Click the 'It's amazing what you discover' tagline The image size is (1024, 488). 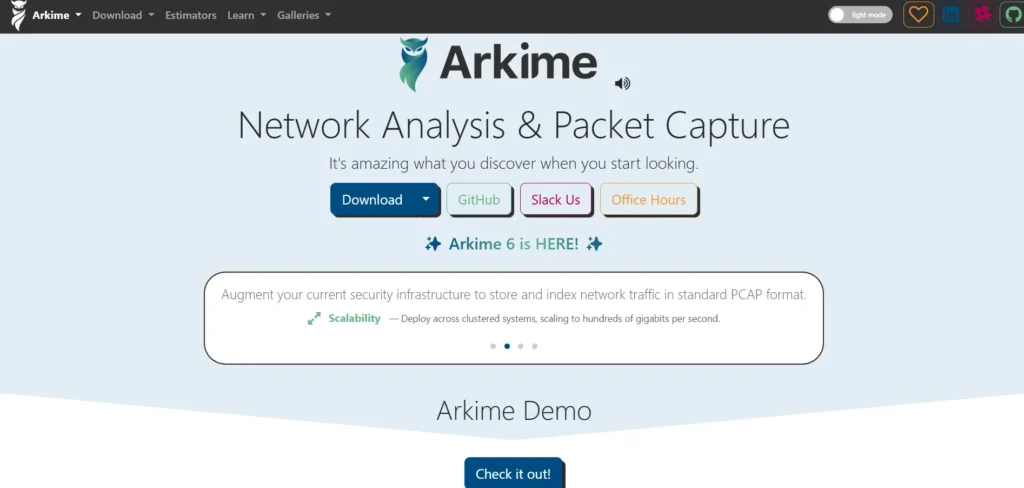point(513,163)
